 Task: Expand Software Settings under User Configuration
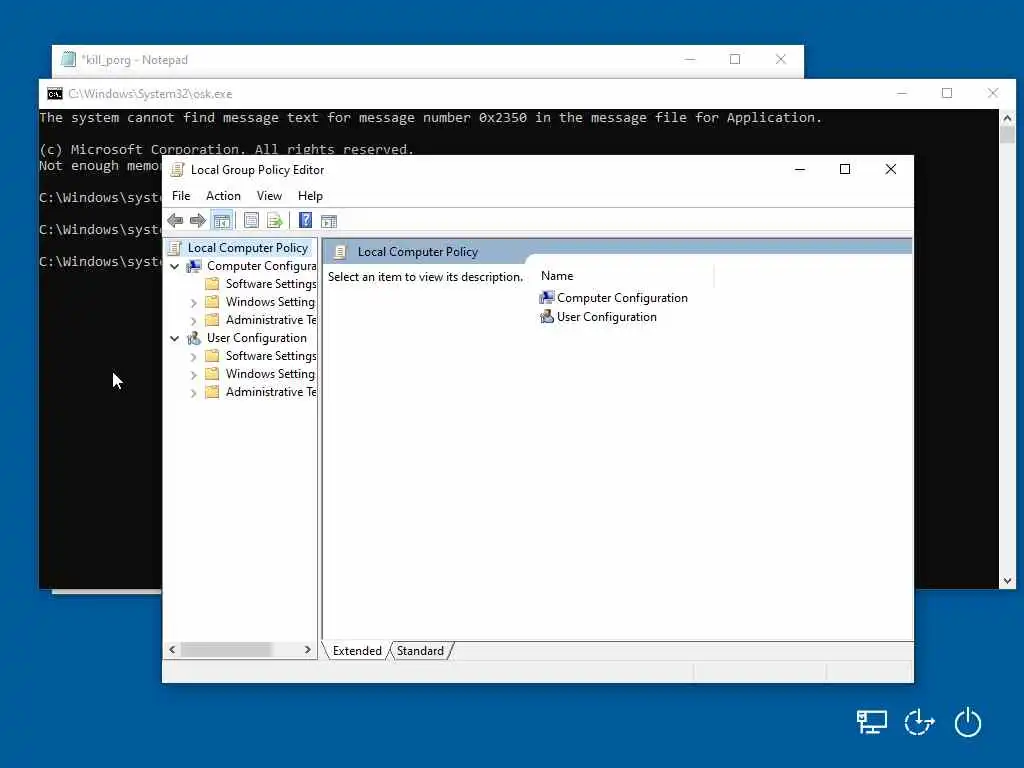tap(193, 357)
